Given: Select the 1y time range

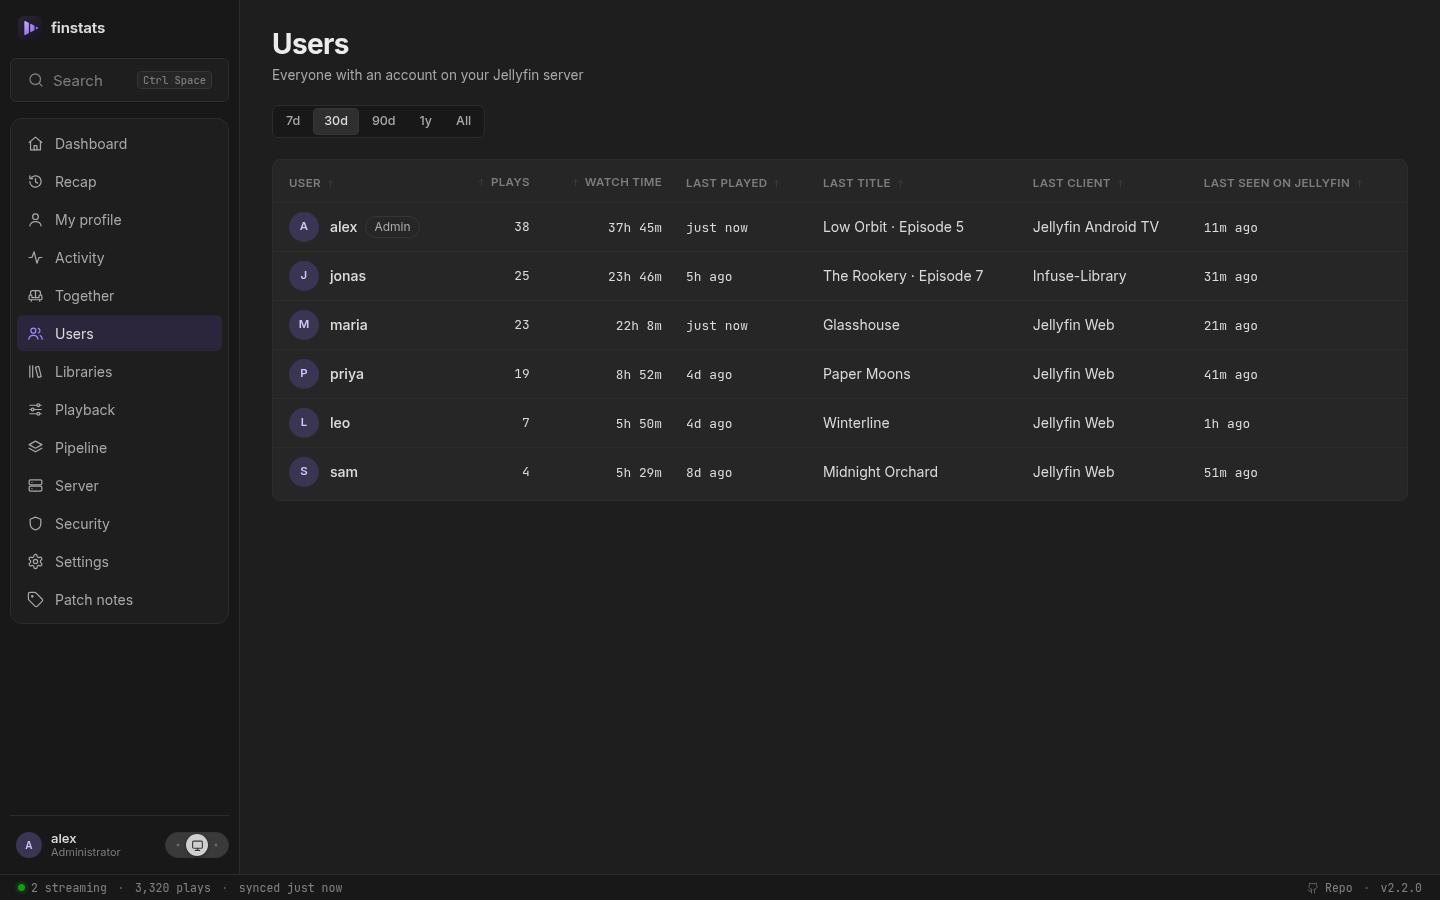Looking at the screenshot, I should tap(426, 121).
